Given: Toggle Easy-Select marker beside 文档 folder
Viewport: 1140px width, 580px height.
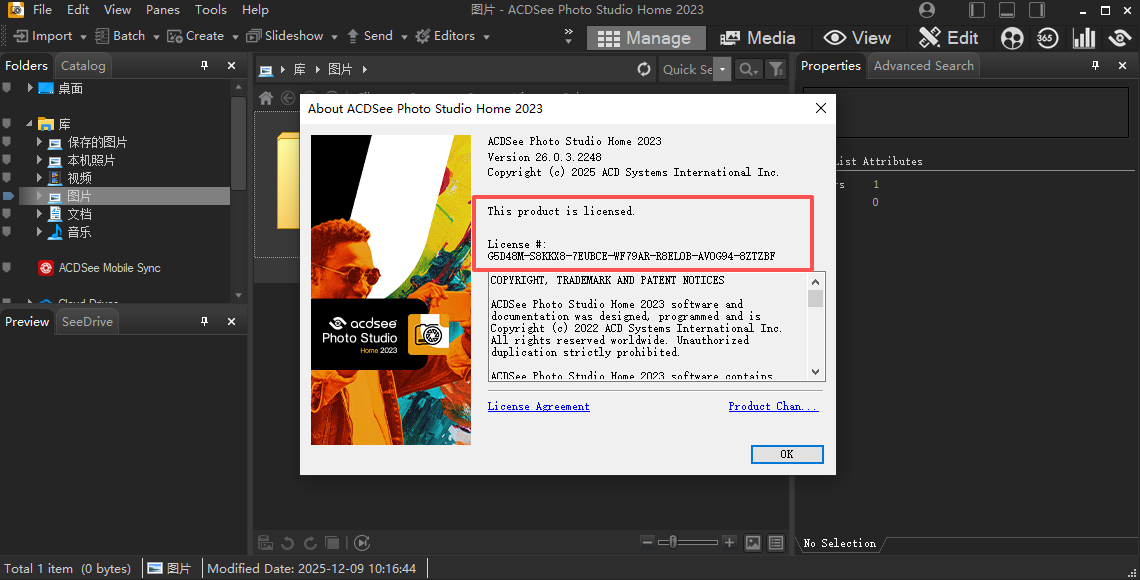Looking at the screenshot, I should (8, 214).
